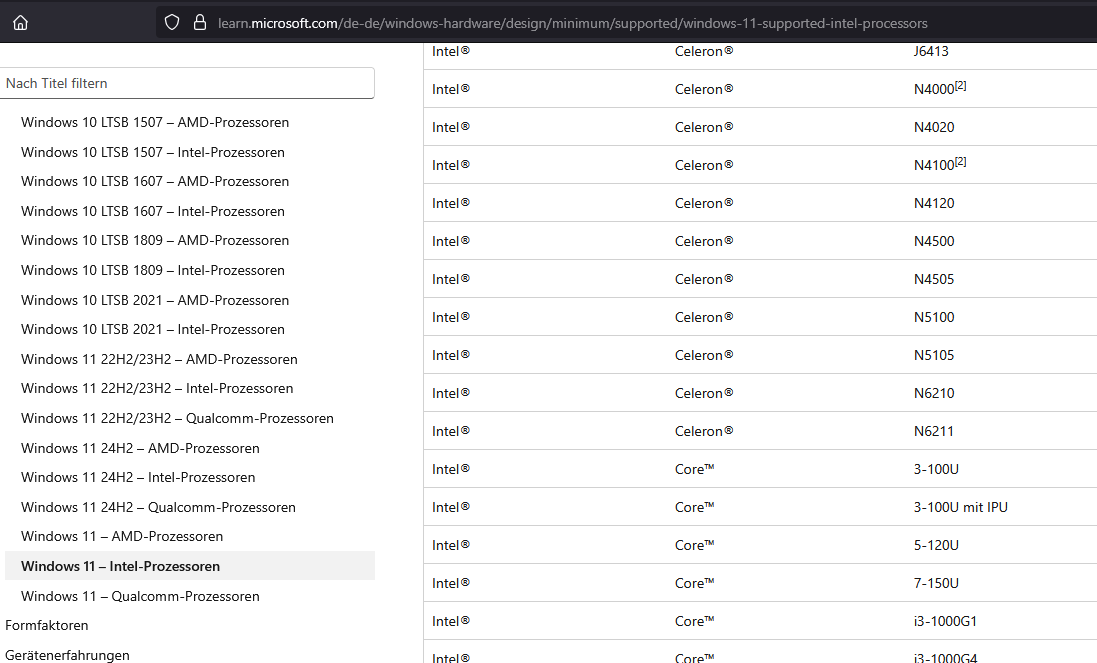Screen dimensions: 1097x663
Task: Expand the Gerätenerfahrungen section
Action: click(x=67, y=655)
